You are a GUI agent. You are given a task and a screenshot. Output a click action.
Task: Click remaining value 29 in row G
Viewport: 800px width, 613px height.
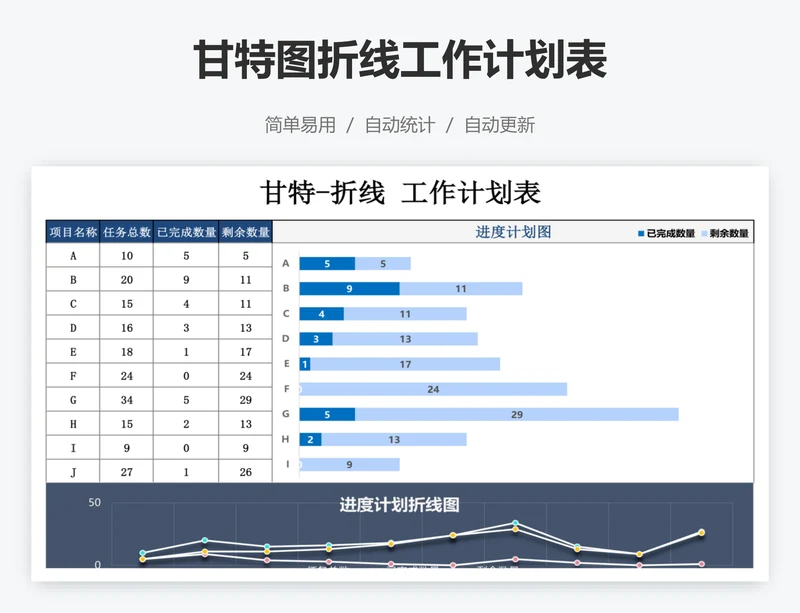click(245, 400)
